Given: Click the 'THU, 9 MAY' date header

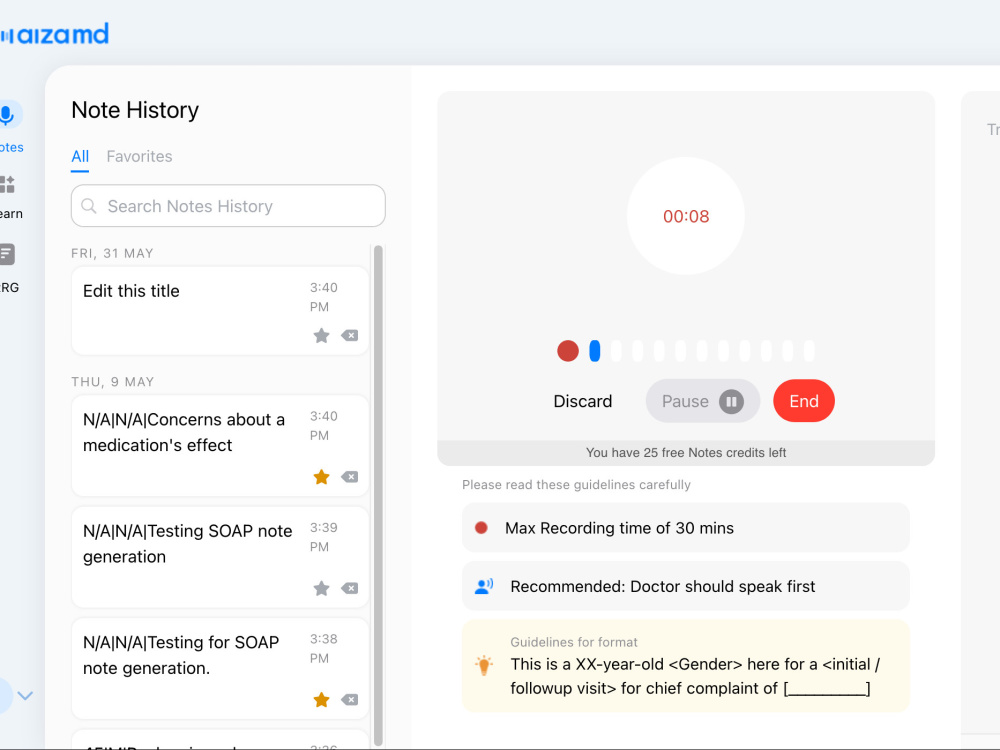Looking at the screenshot, I should 113,382.
